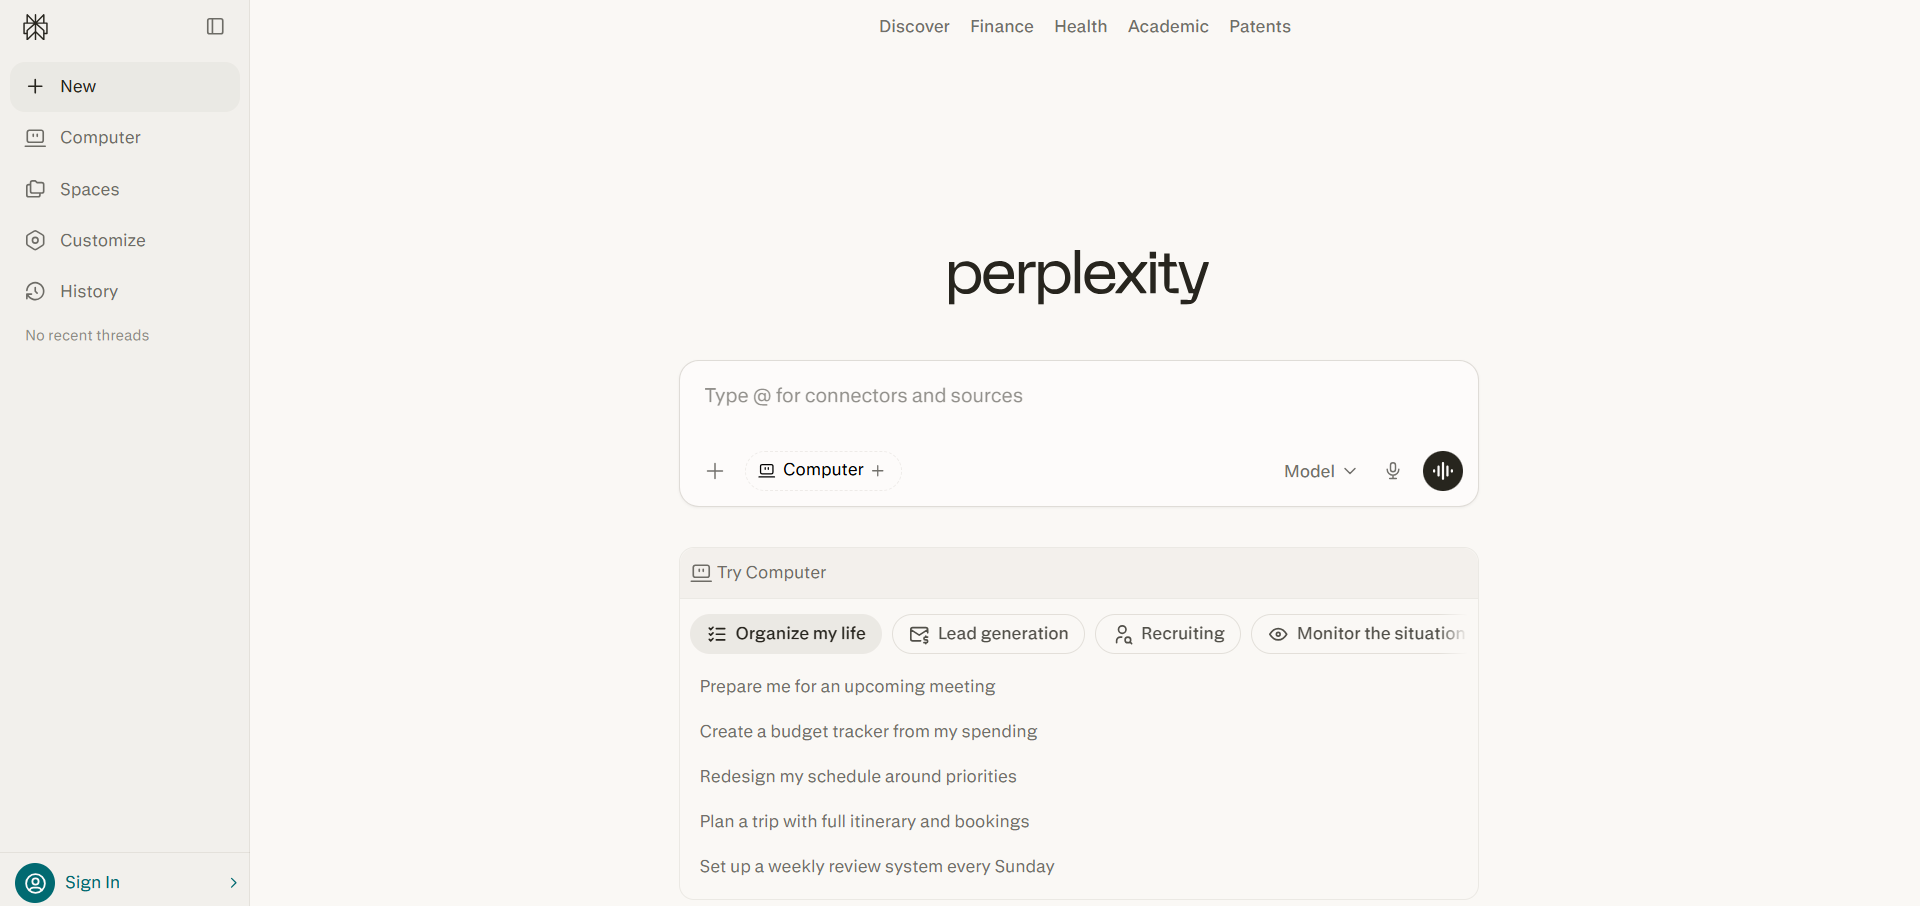Click the microphone dictation icon
This screenshot has width=1920, height=906.
pos(1393,471)
